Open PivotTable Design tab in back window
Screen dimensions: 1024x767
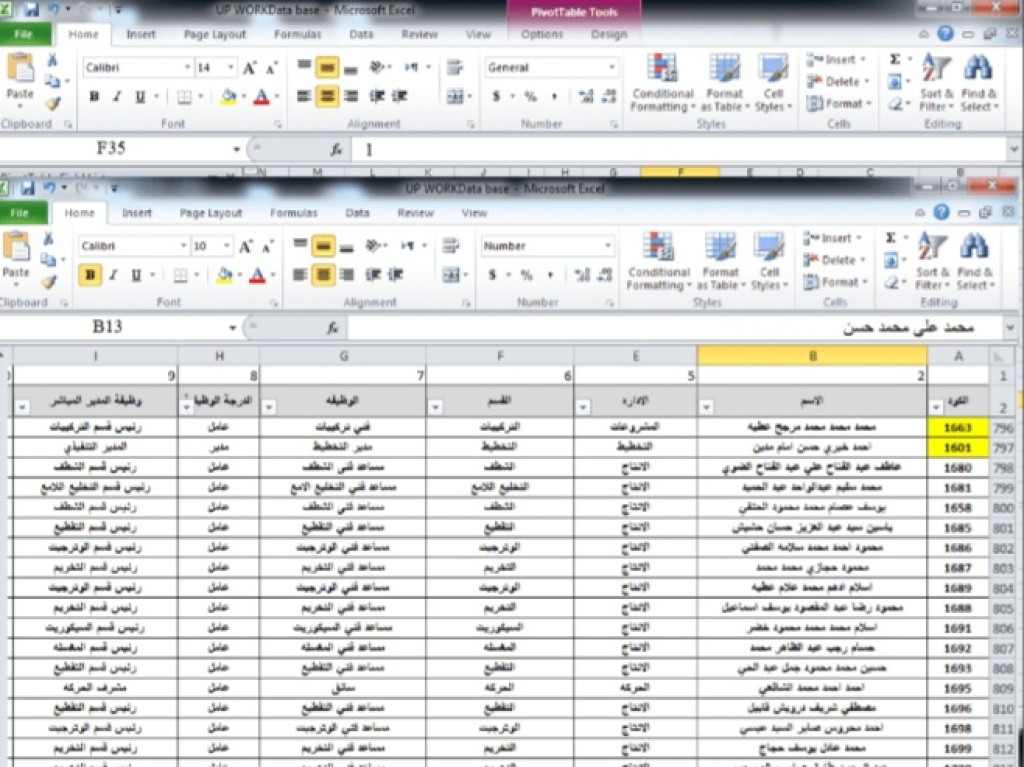[609, 35]
